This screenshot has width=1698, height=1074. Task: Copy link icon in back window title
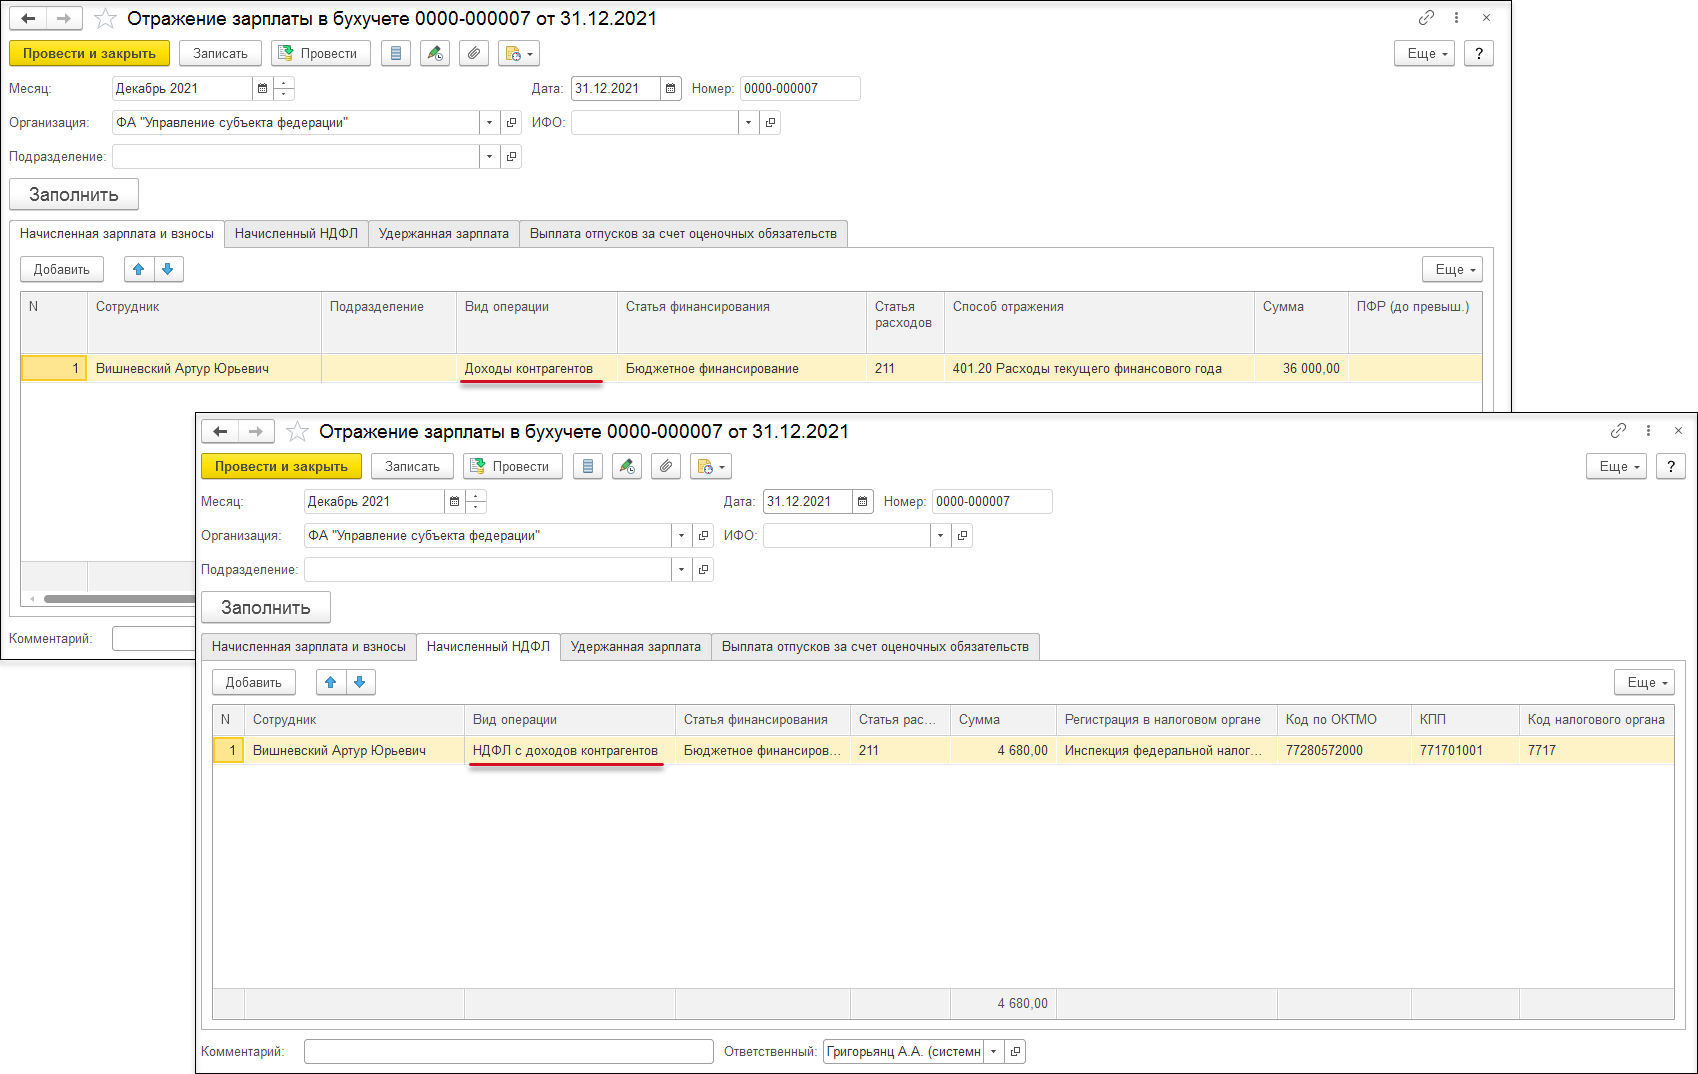(x=1426, y=18)
